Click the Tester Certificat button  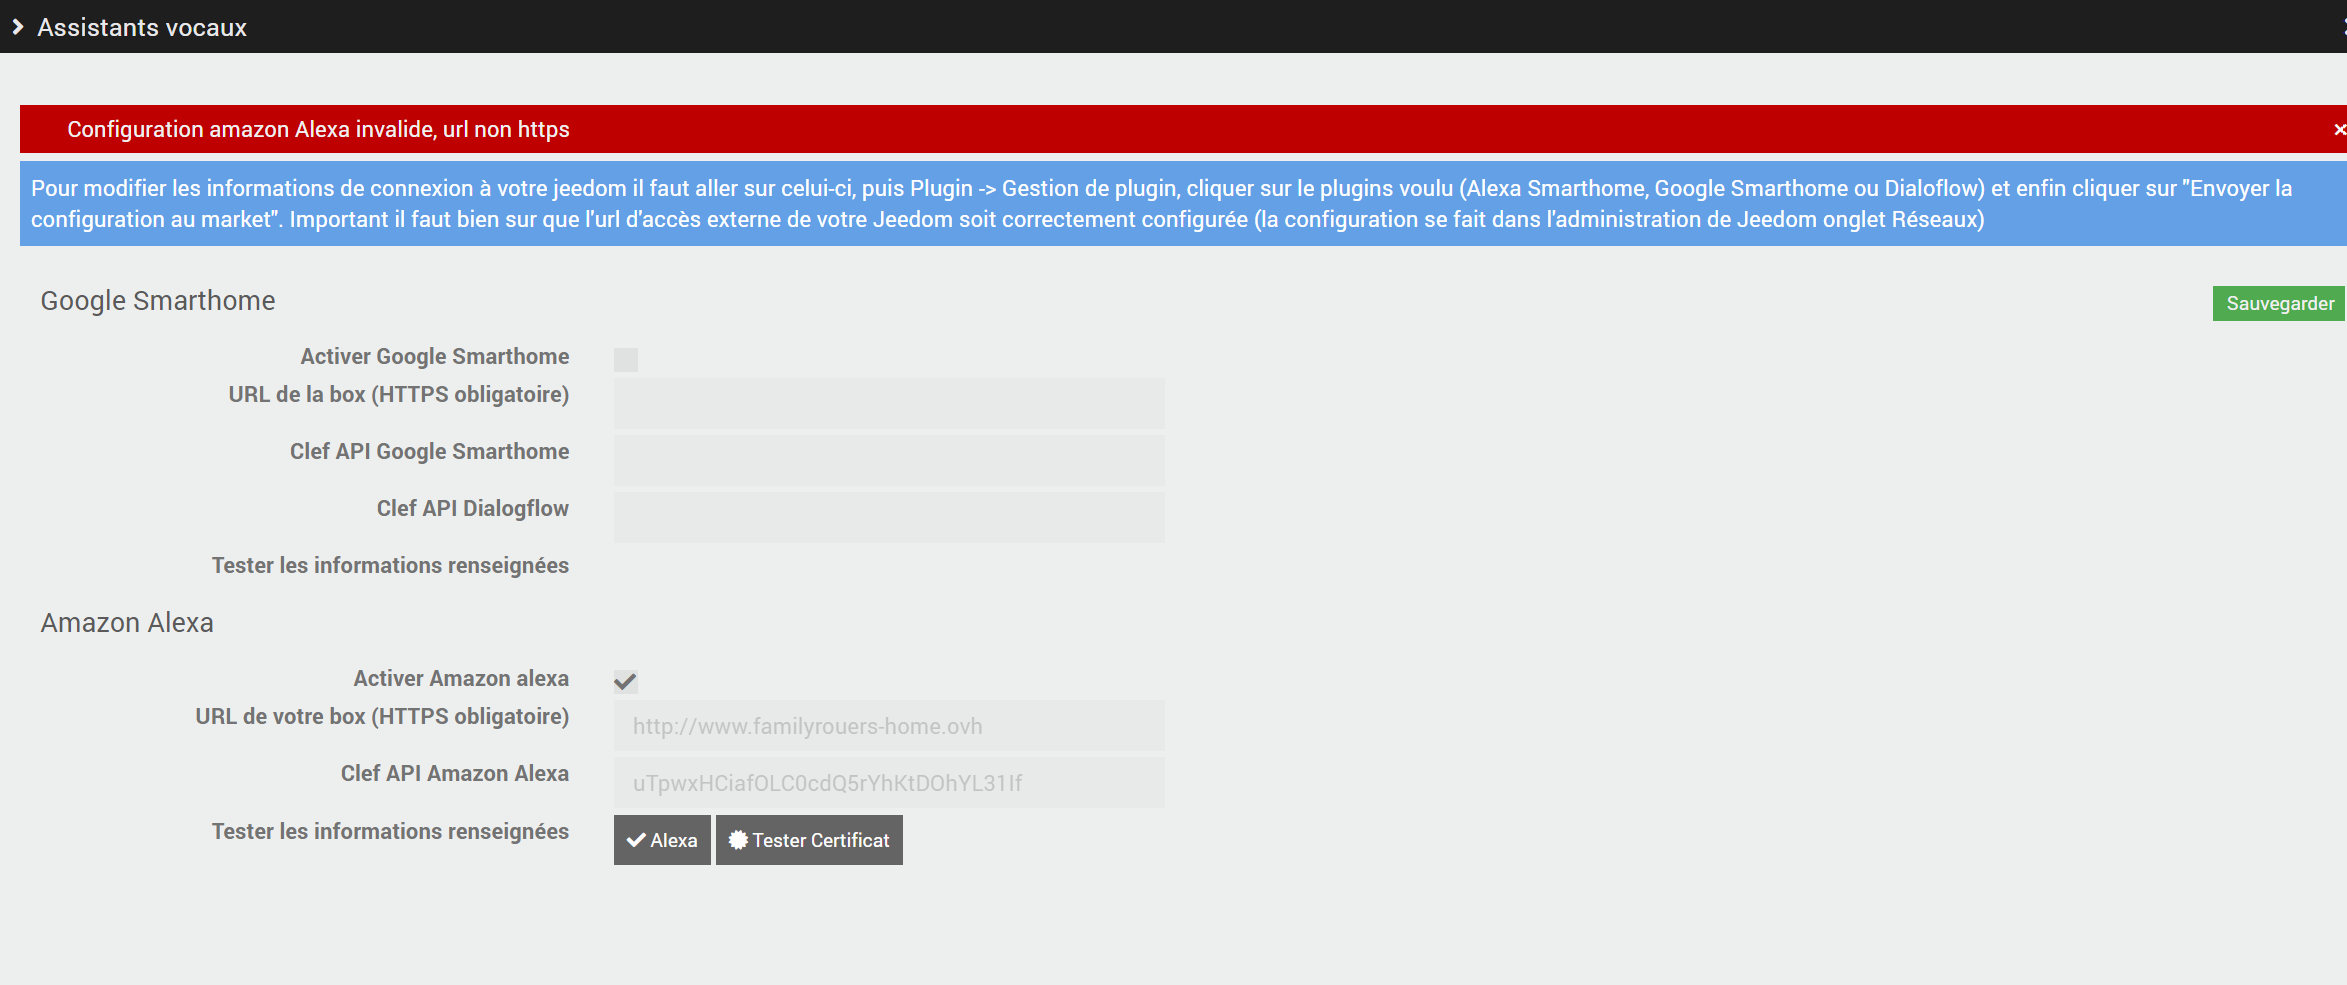point(809,840)
